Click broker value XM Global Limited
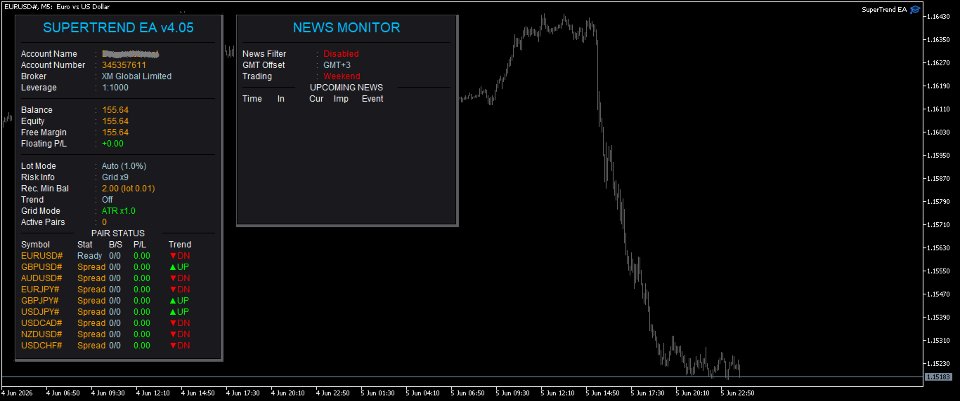 coord(137,77)
